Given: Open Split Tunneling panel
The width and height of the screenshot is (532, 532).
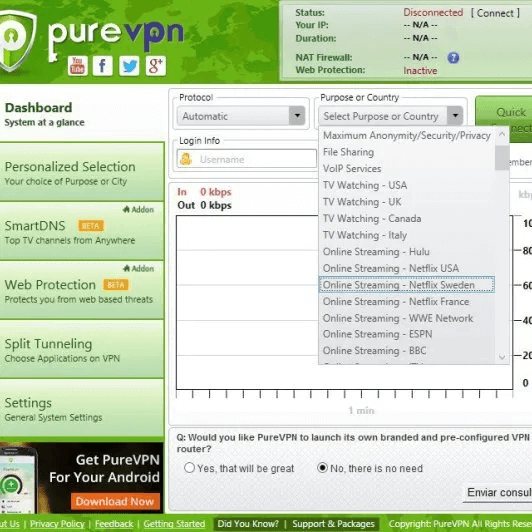Looking at the screenshot, I should click(81, 349).
